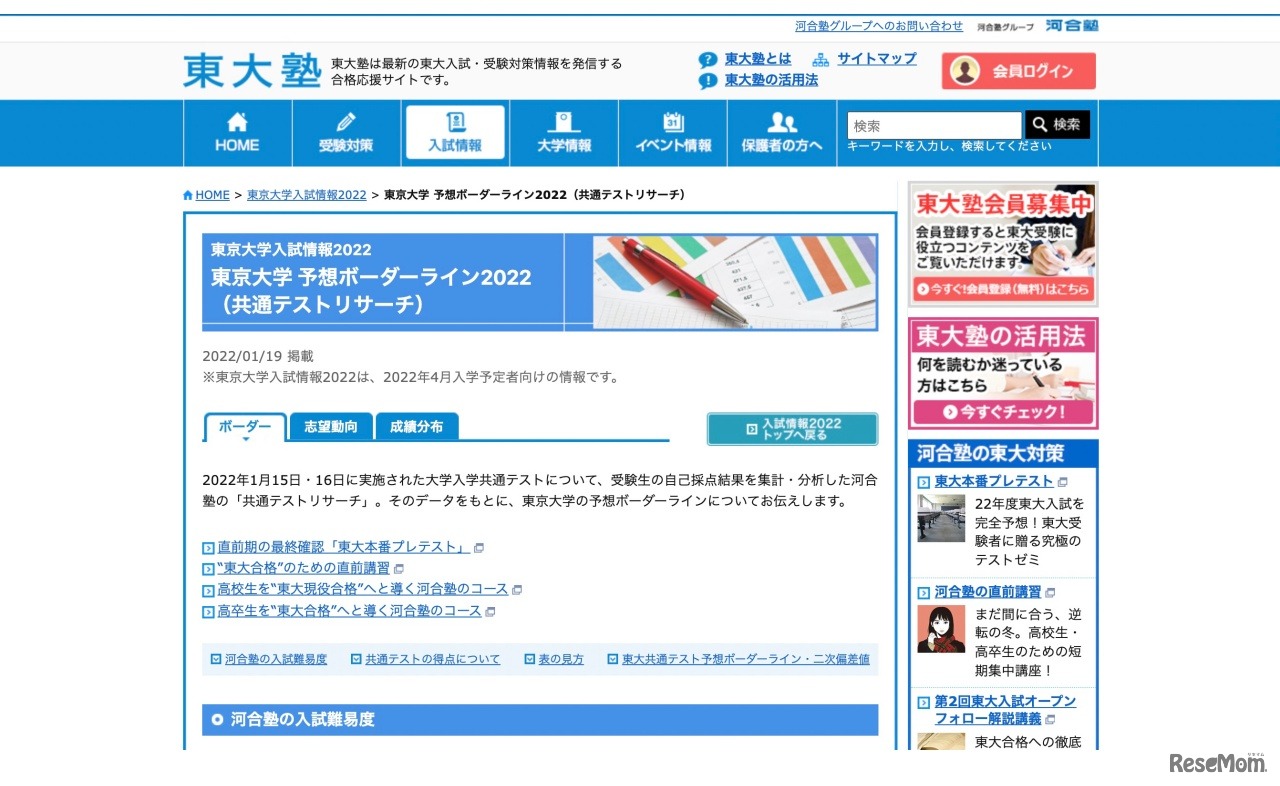The width and height of the screenshot is (1280, 786).
Task: Open the 東大塾とは link
Action: coord(758,59)
